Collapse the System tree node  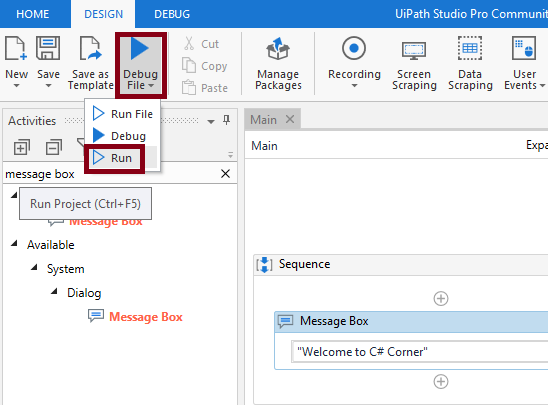[34, 267]
